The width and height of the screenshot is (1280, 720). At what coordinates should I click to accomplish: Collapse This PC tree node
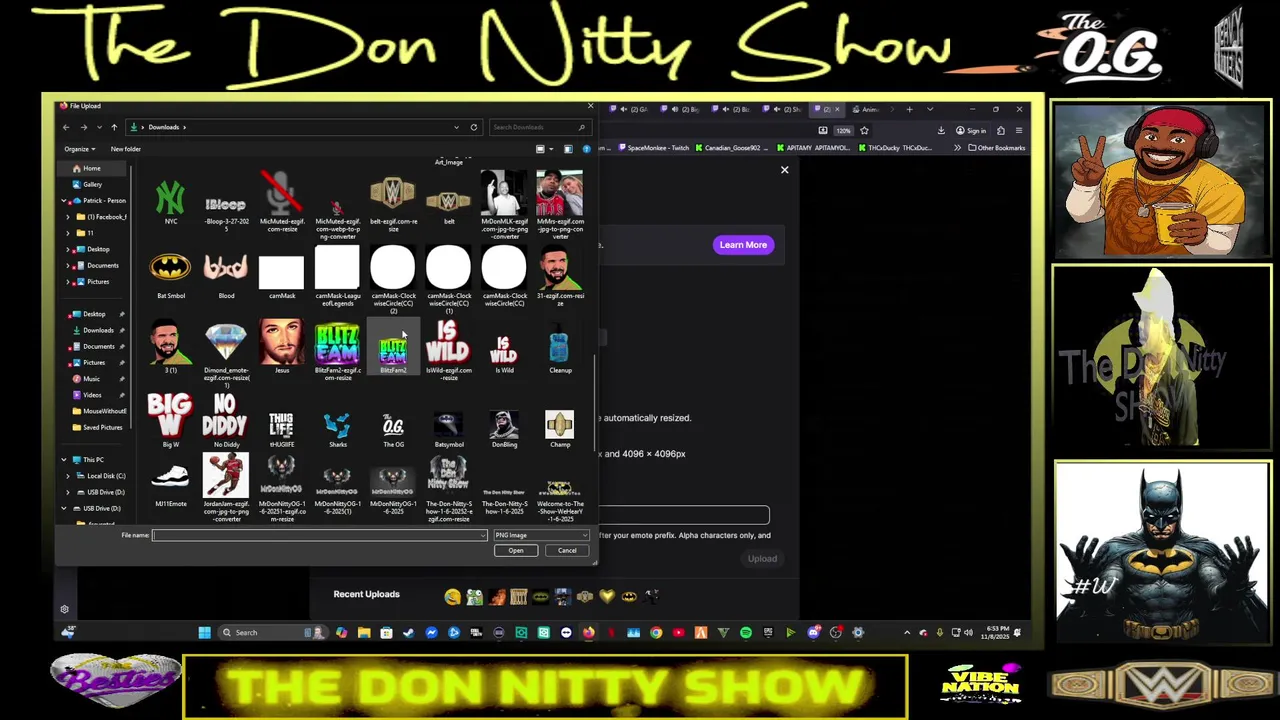click(64, 460)
